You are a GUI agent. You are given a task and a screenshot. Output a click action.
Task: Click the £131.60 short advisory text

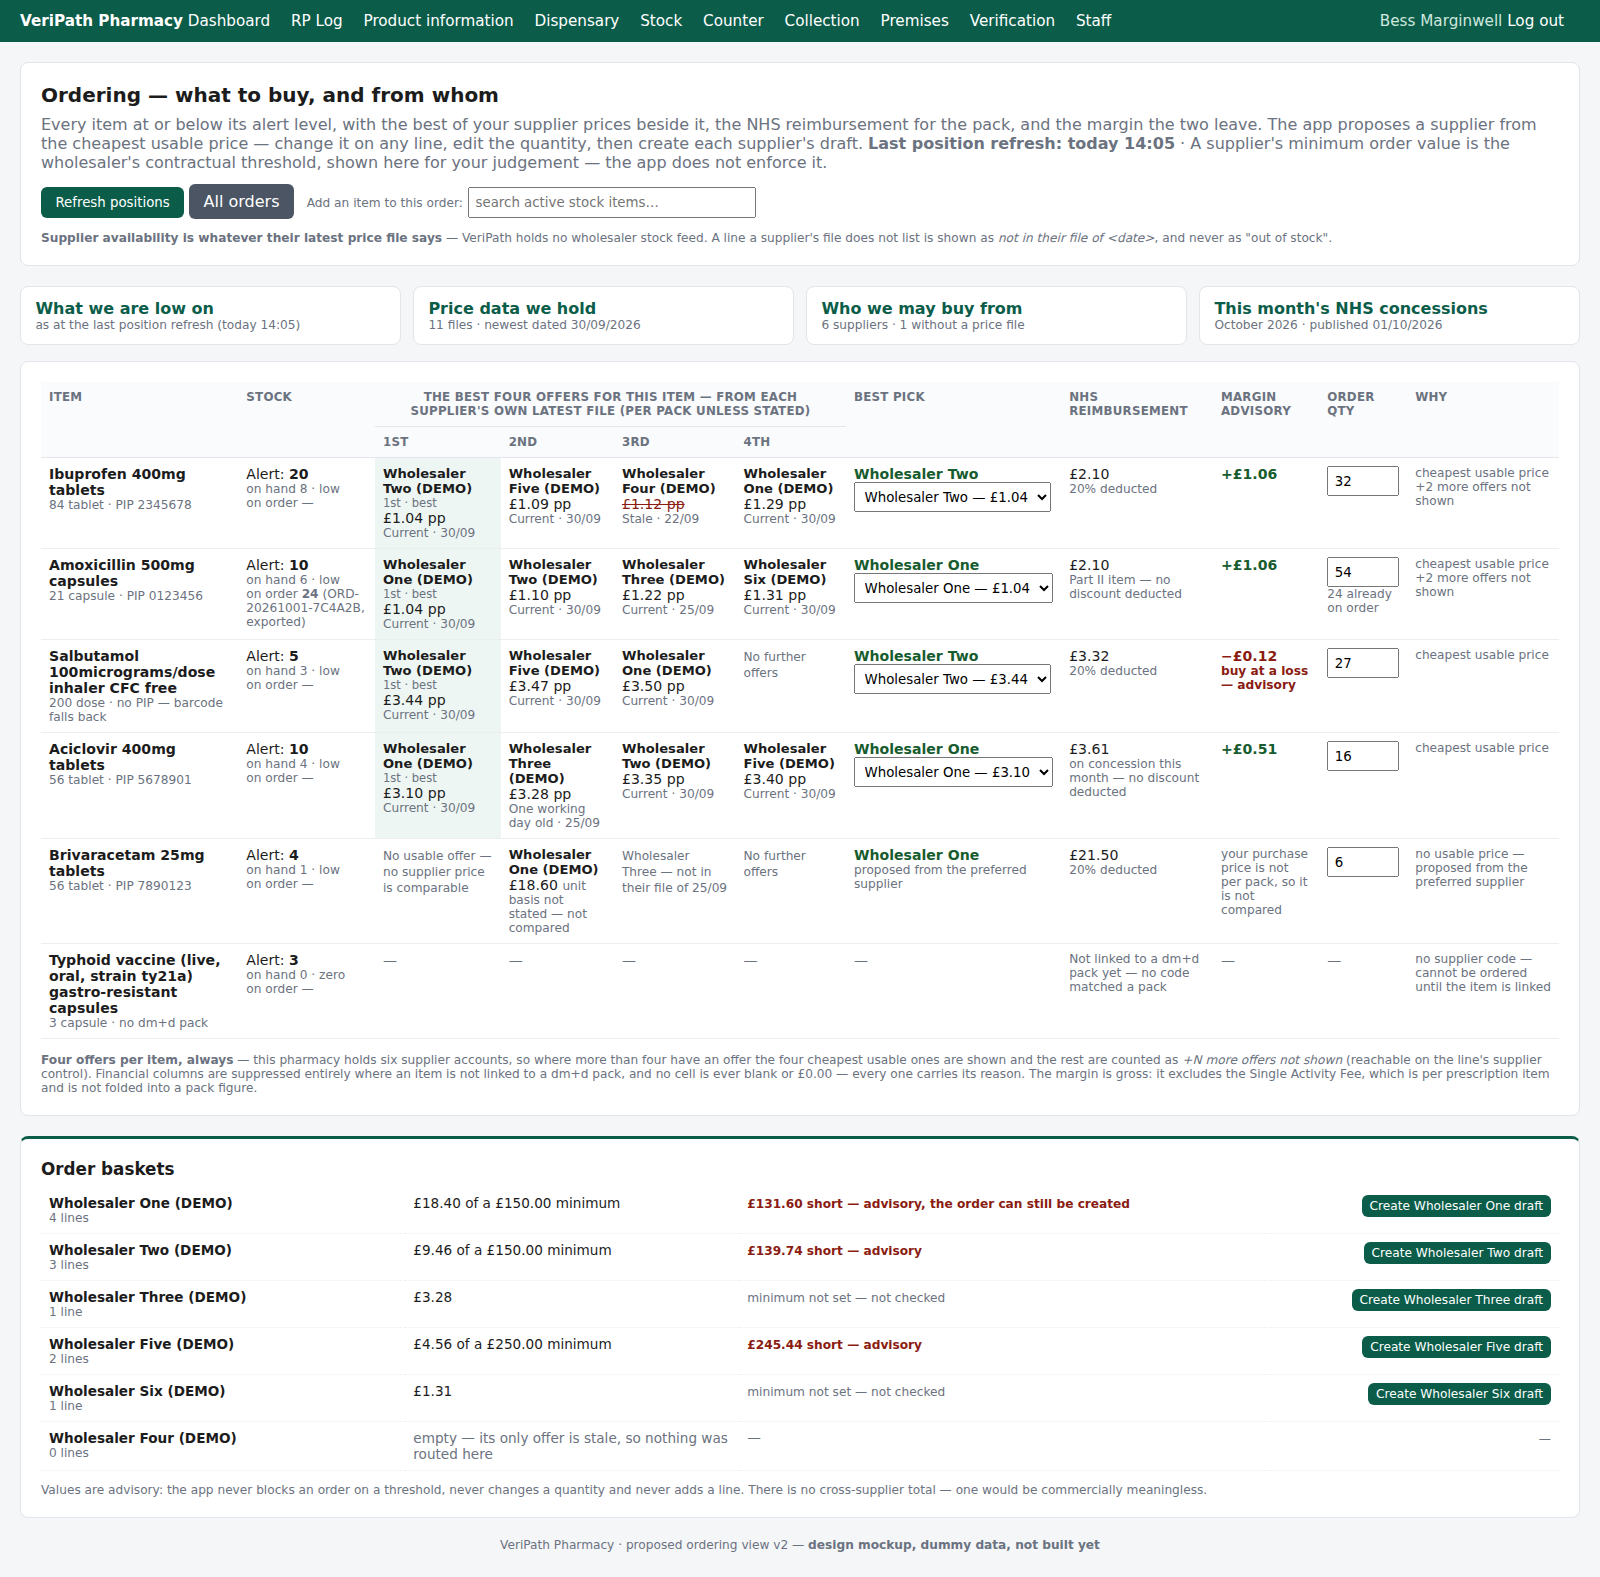[938, 1204]
